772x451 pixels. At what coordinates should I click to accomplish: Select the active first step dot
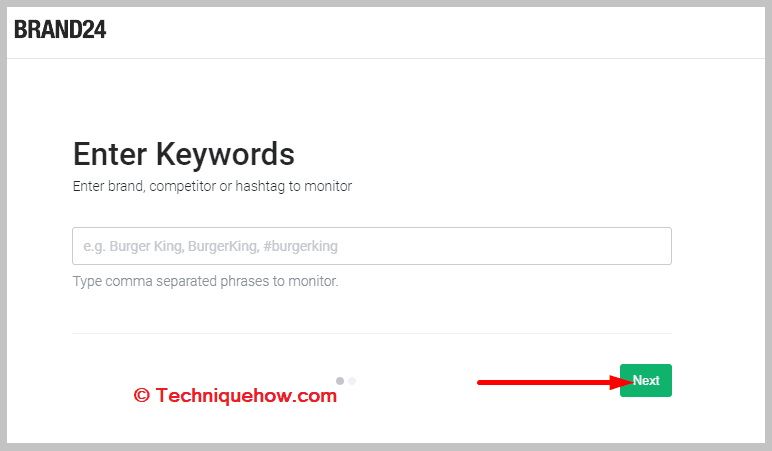click(340, 381)
